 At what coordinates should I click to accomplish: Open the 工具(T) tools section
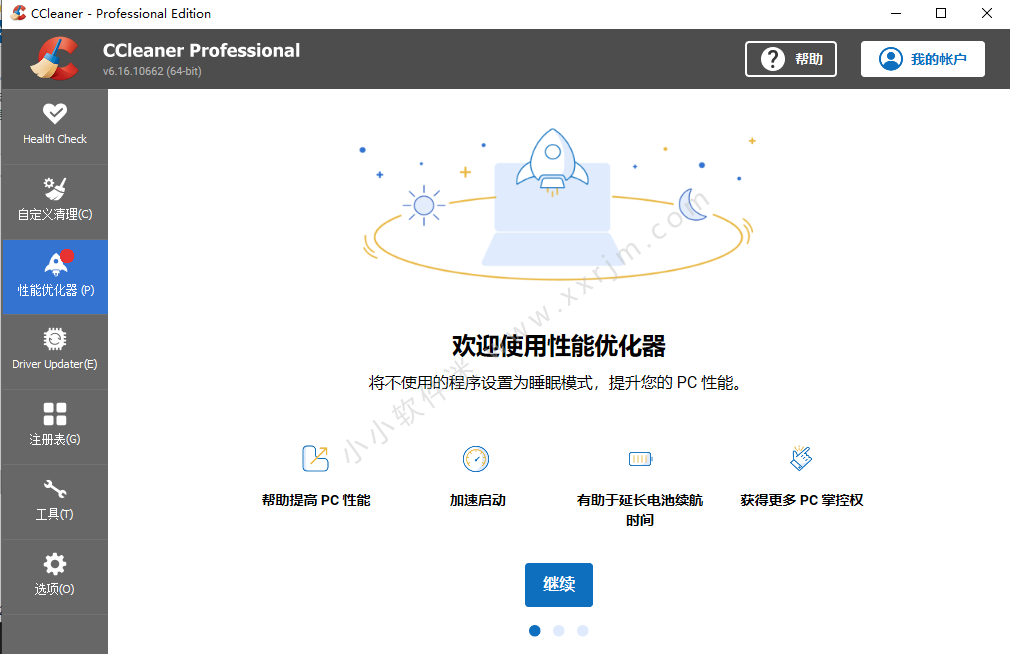pos(55,502)
